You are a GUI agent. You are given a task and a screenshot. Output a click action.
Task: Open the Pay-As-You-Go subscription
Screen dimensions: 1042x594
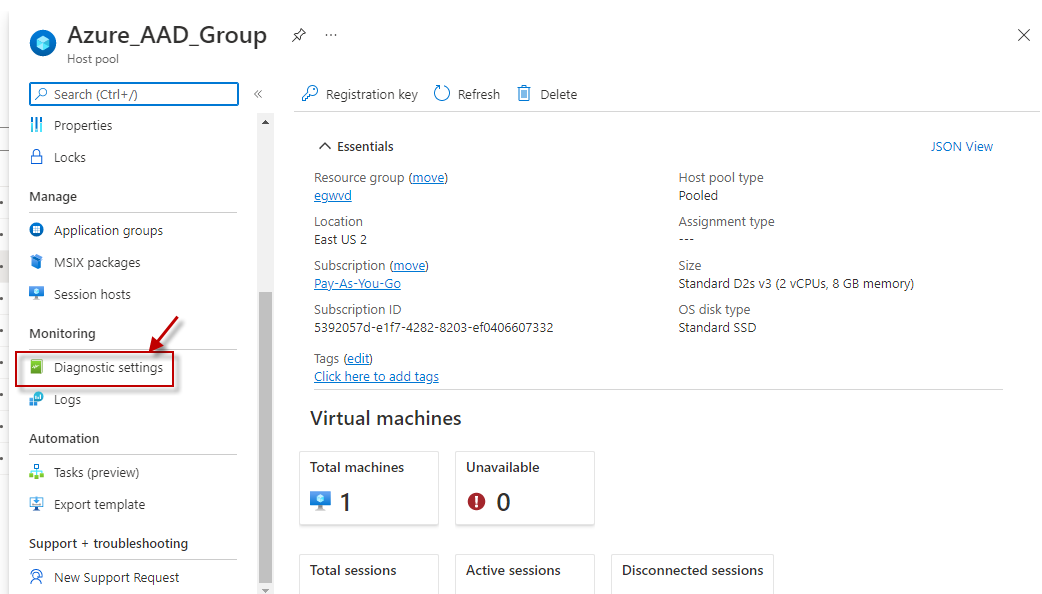(x=358, y=283)
